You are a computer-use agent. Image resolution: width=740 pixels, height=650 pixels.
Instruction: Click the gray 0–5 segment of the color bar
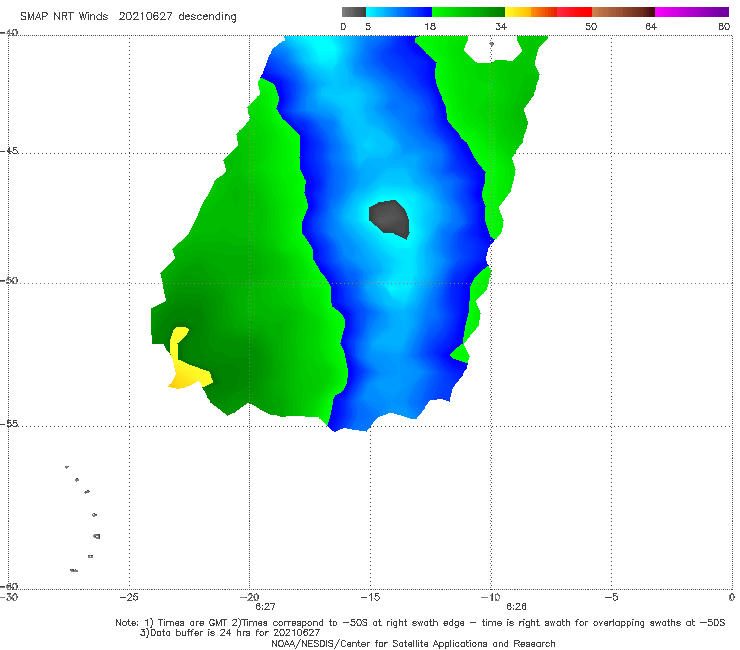(x=353, y=12)
